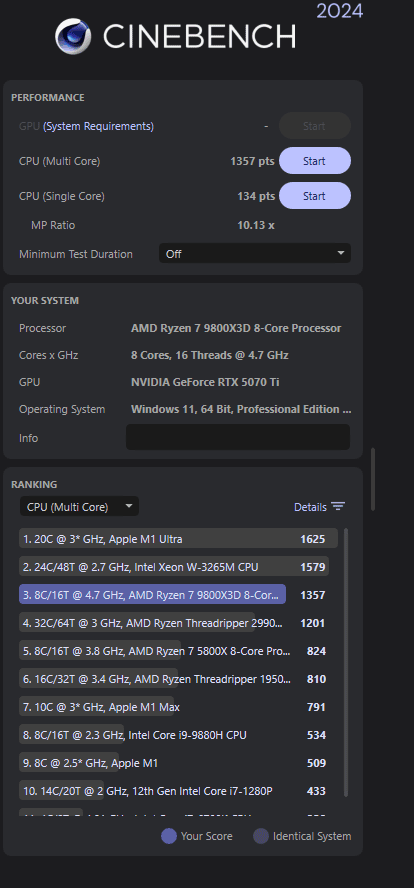Click the RANKING section heading
Screen dimensions: 414x888
click(34, 485)
